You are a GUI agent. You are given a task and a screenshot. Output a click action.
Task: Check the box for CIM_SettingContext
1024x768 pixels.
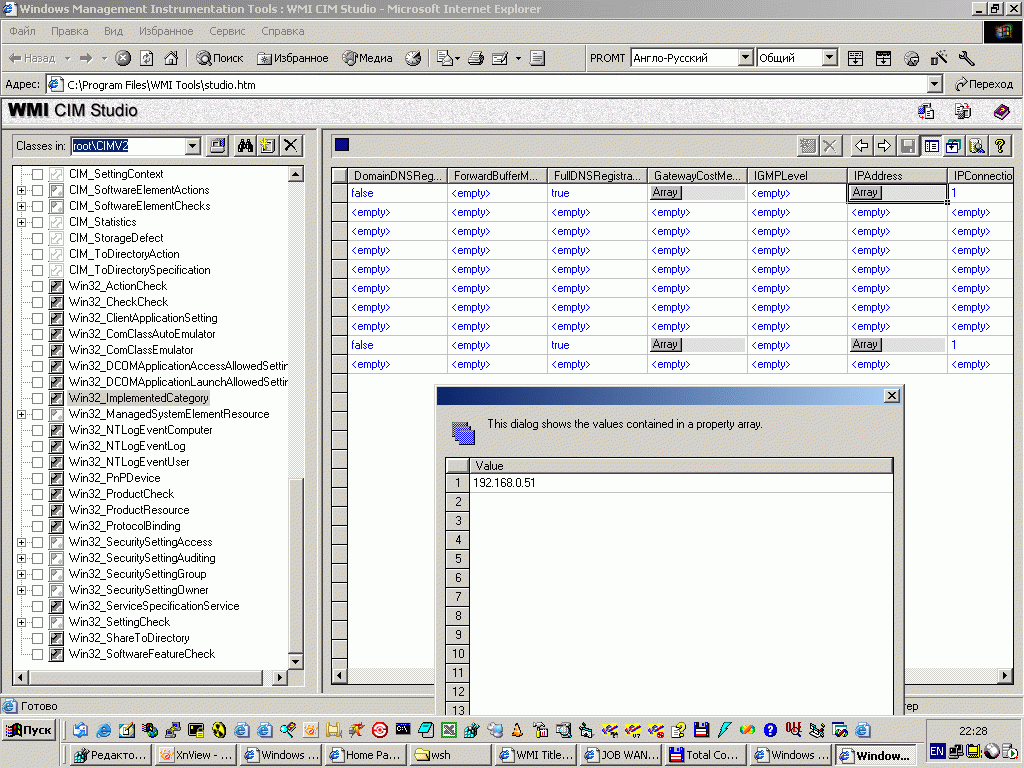click(x=37, y=174)
